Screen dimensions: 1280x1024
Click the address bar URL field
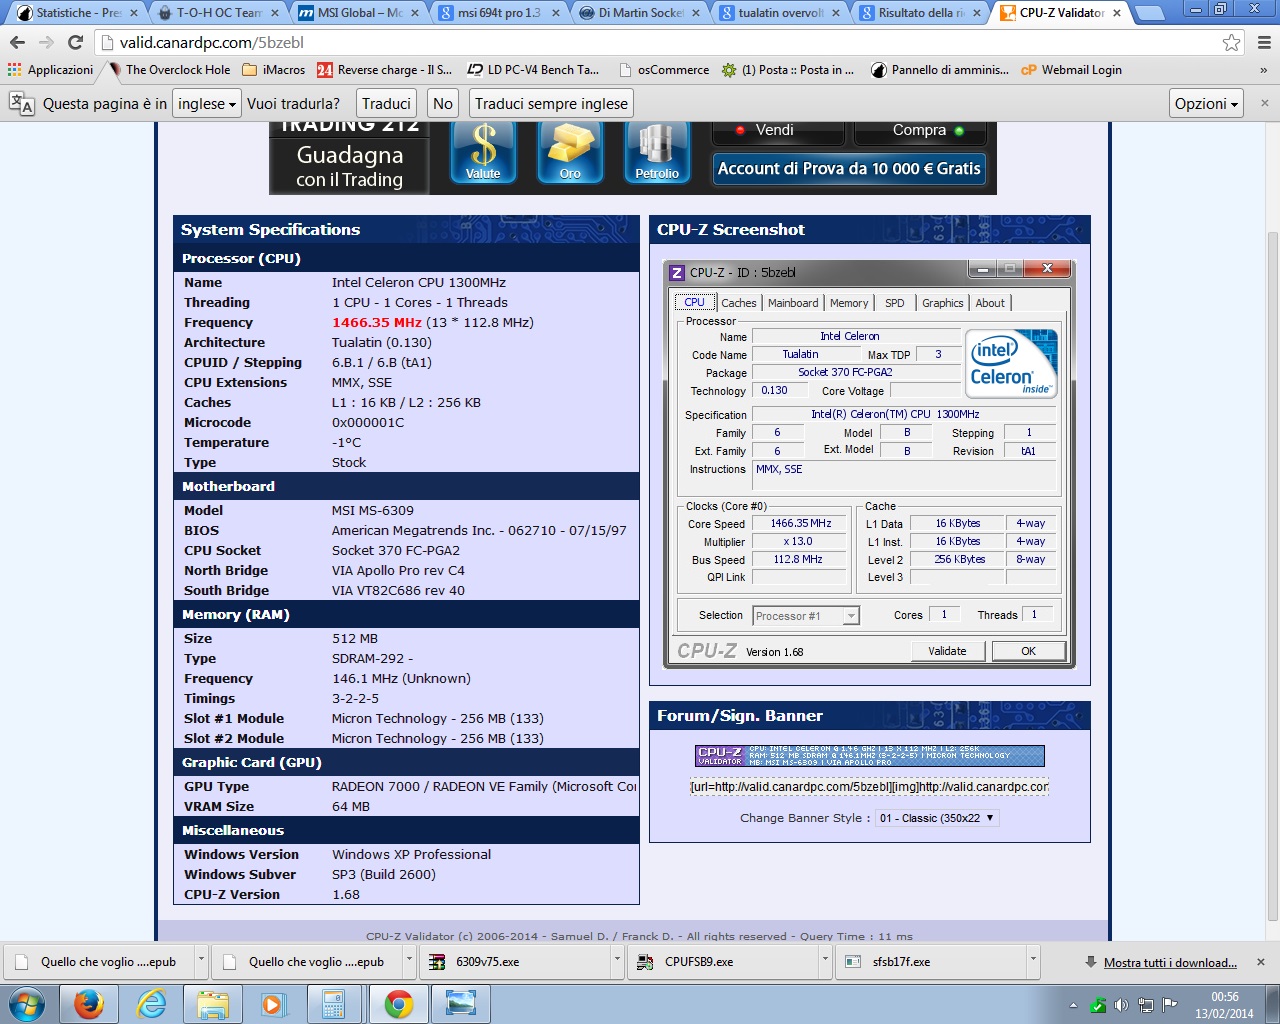(660, 42)
